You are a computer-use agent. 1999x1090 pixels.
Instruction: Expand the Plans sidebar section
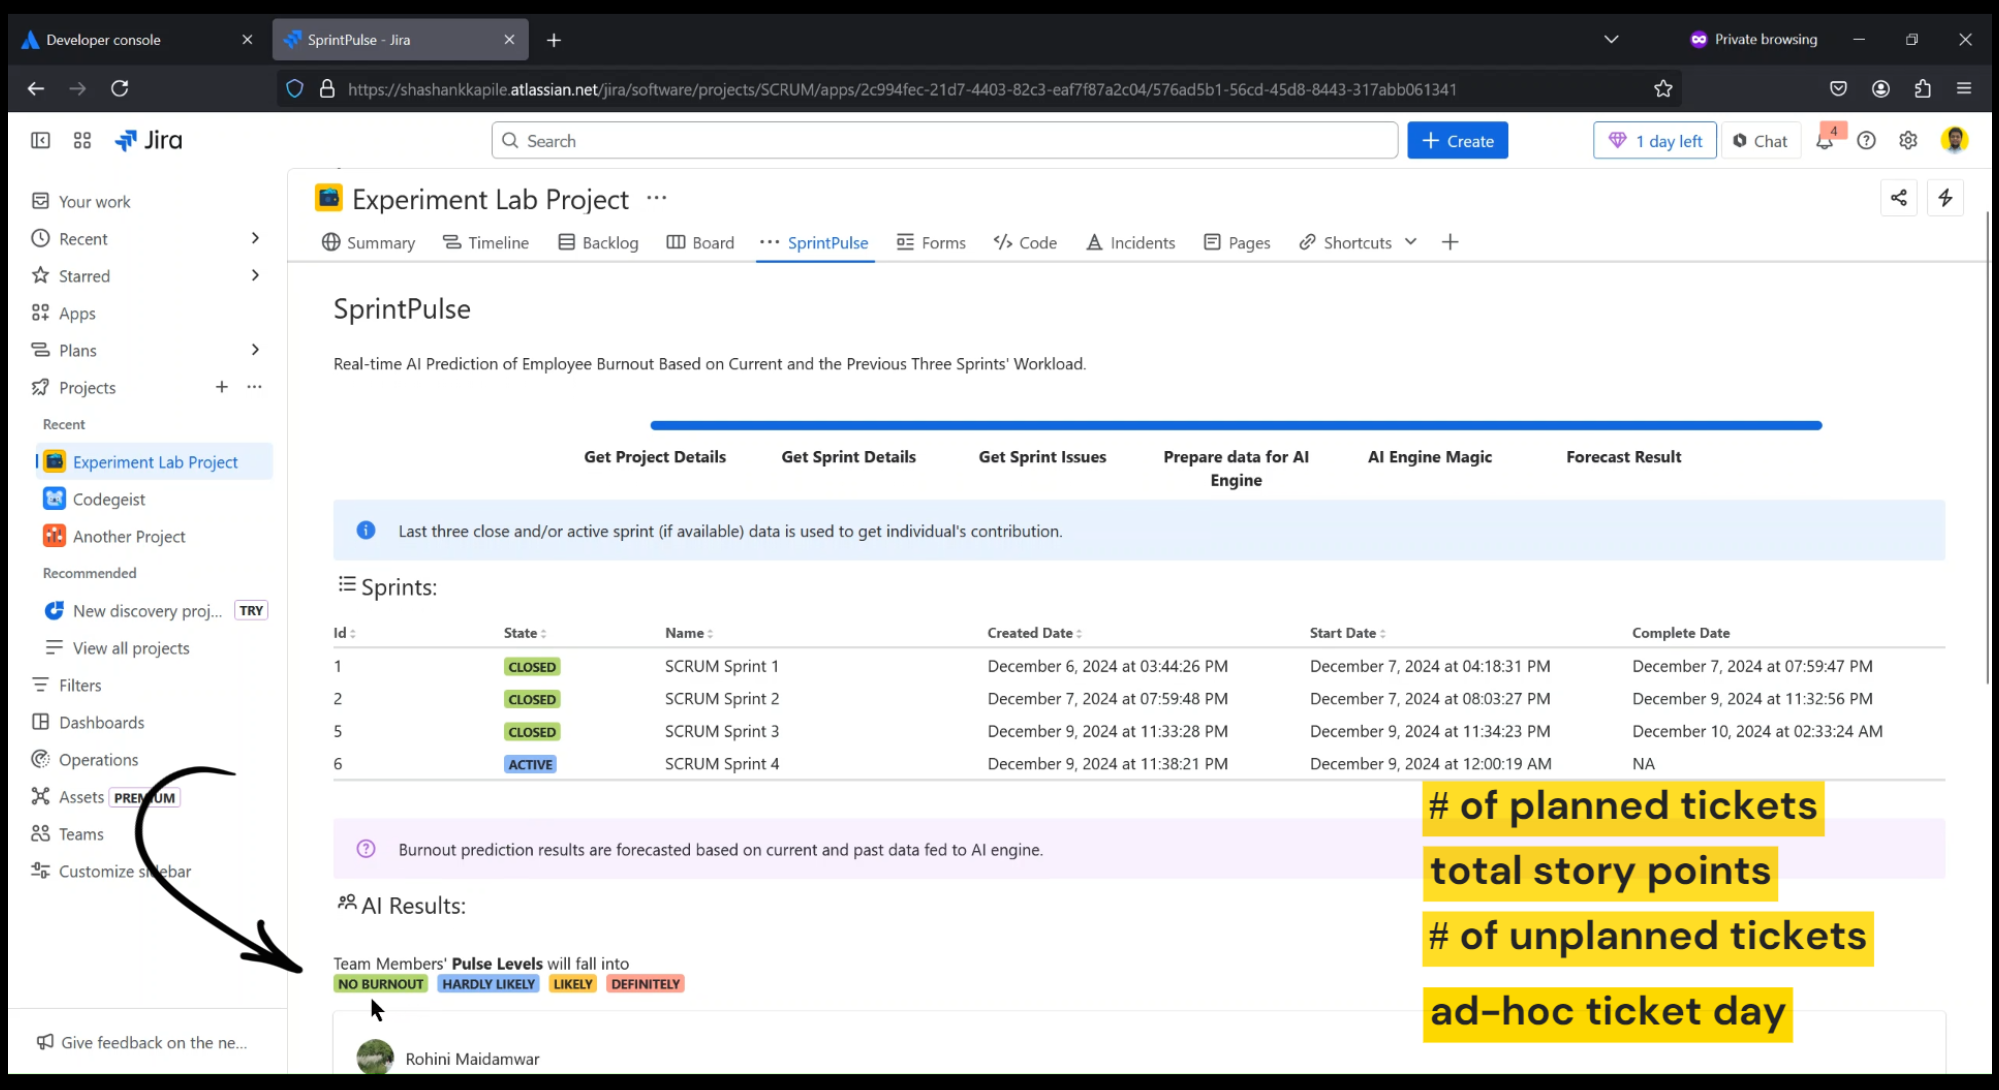(255, 350)
